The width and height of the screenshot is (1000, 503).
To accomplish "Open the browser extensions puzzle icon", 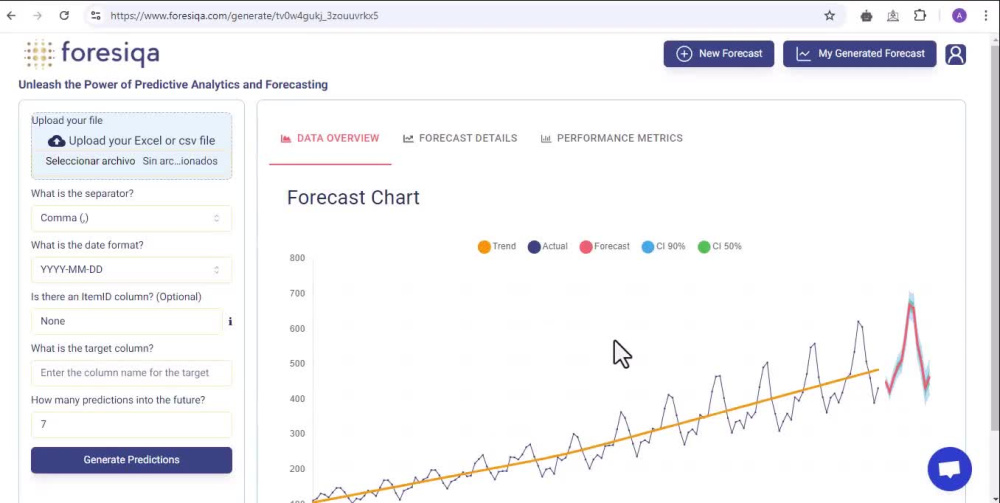I will click(x=920, y=15).
